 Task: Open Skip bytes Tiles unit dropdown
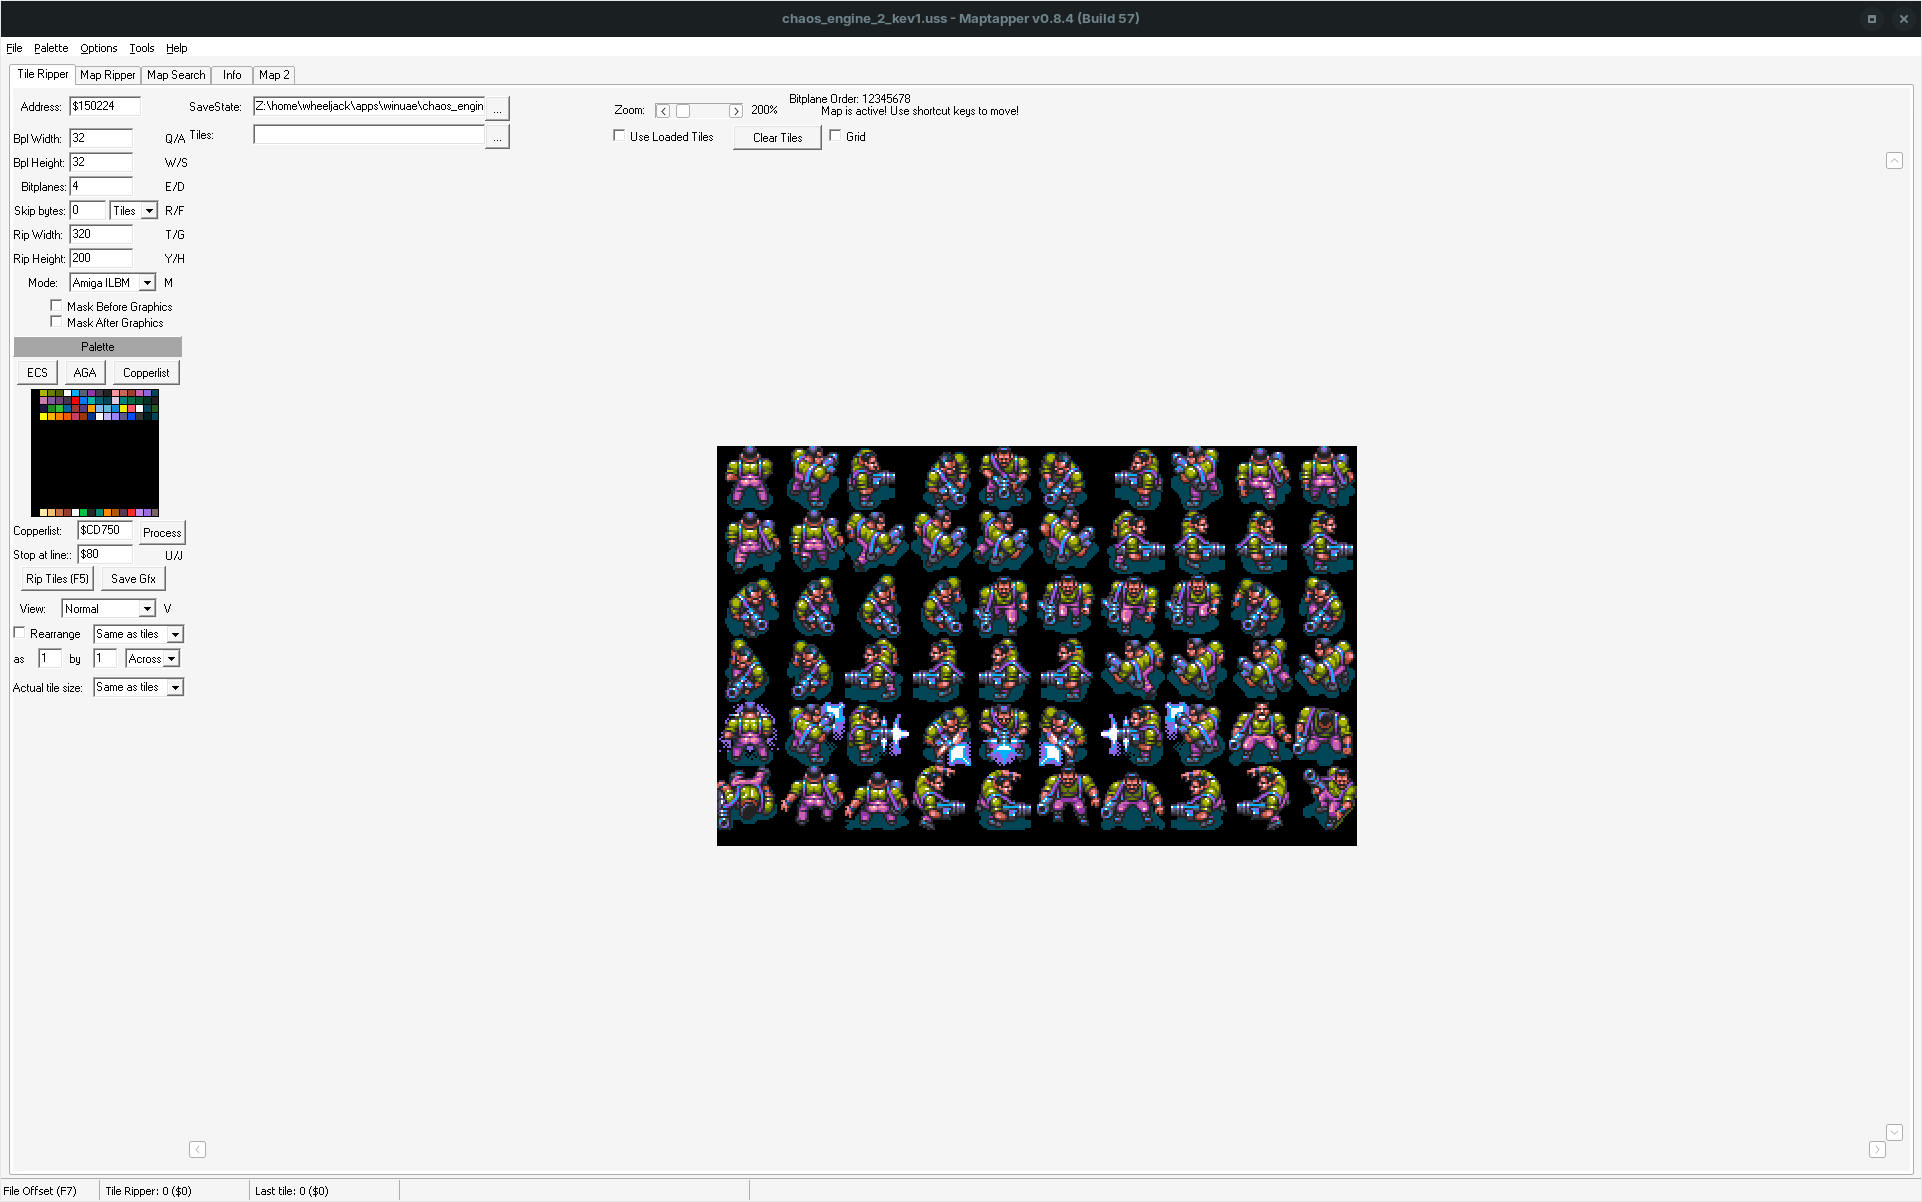[x=149, y=211]
